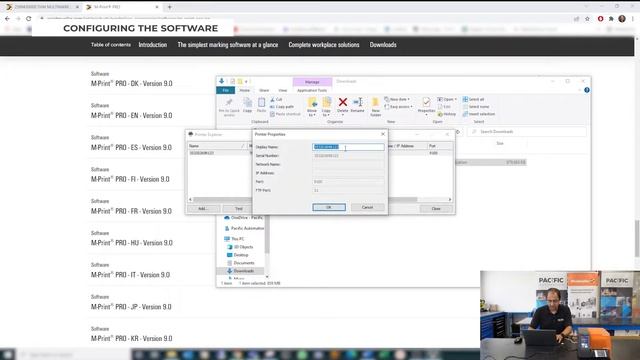Click OK in Printer Properties dialog

329,207
